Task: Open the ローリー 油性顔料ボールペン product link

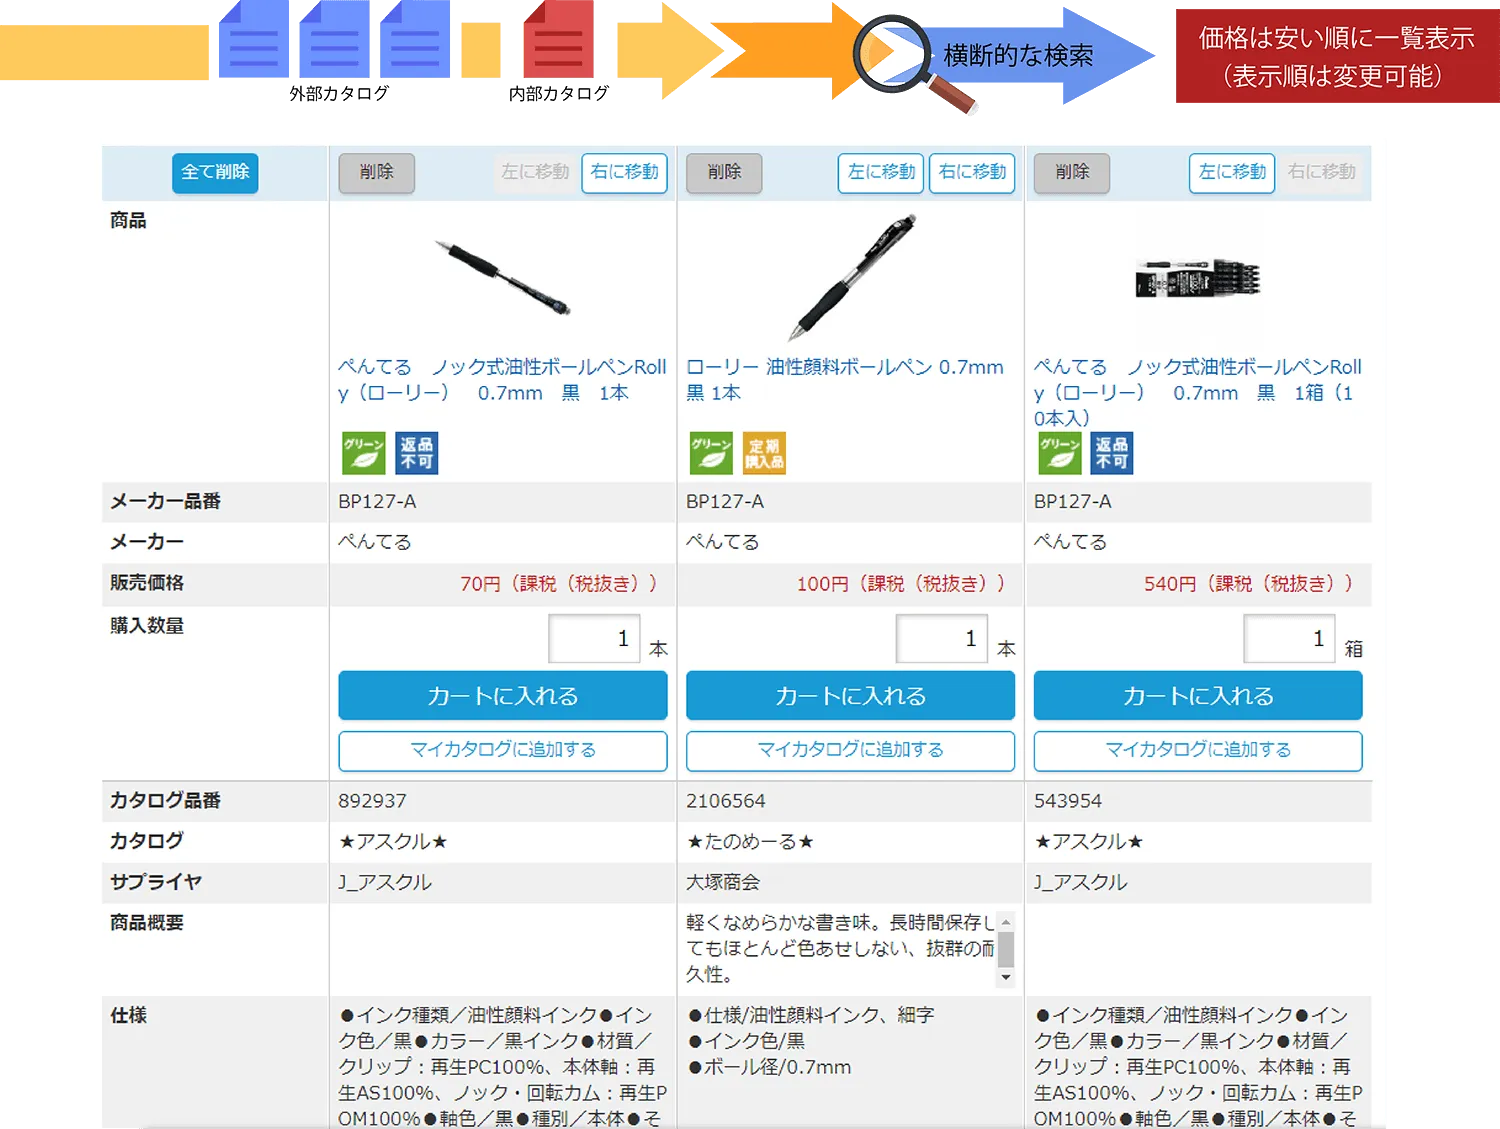Action: click(x=845, y=380)
